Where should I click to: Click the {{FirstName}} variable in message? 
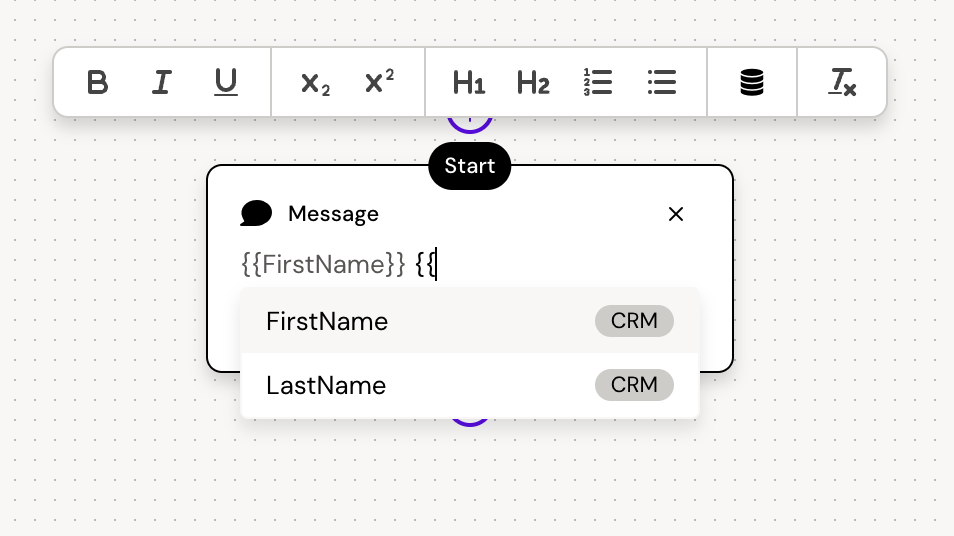[x=323, y=265]
